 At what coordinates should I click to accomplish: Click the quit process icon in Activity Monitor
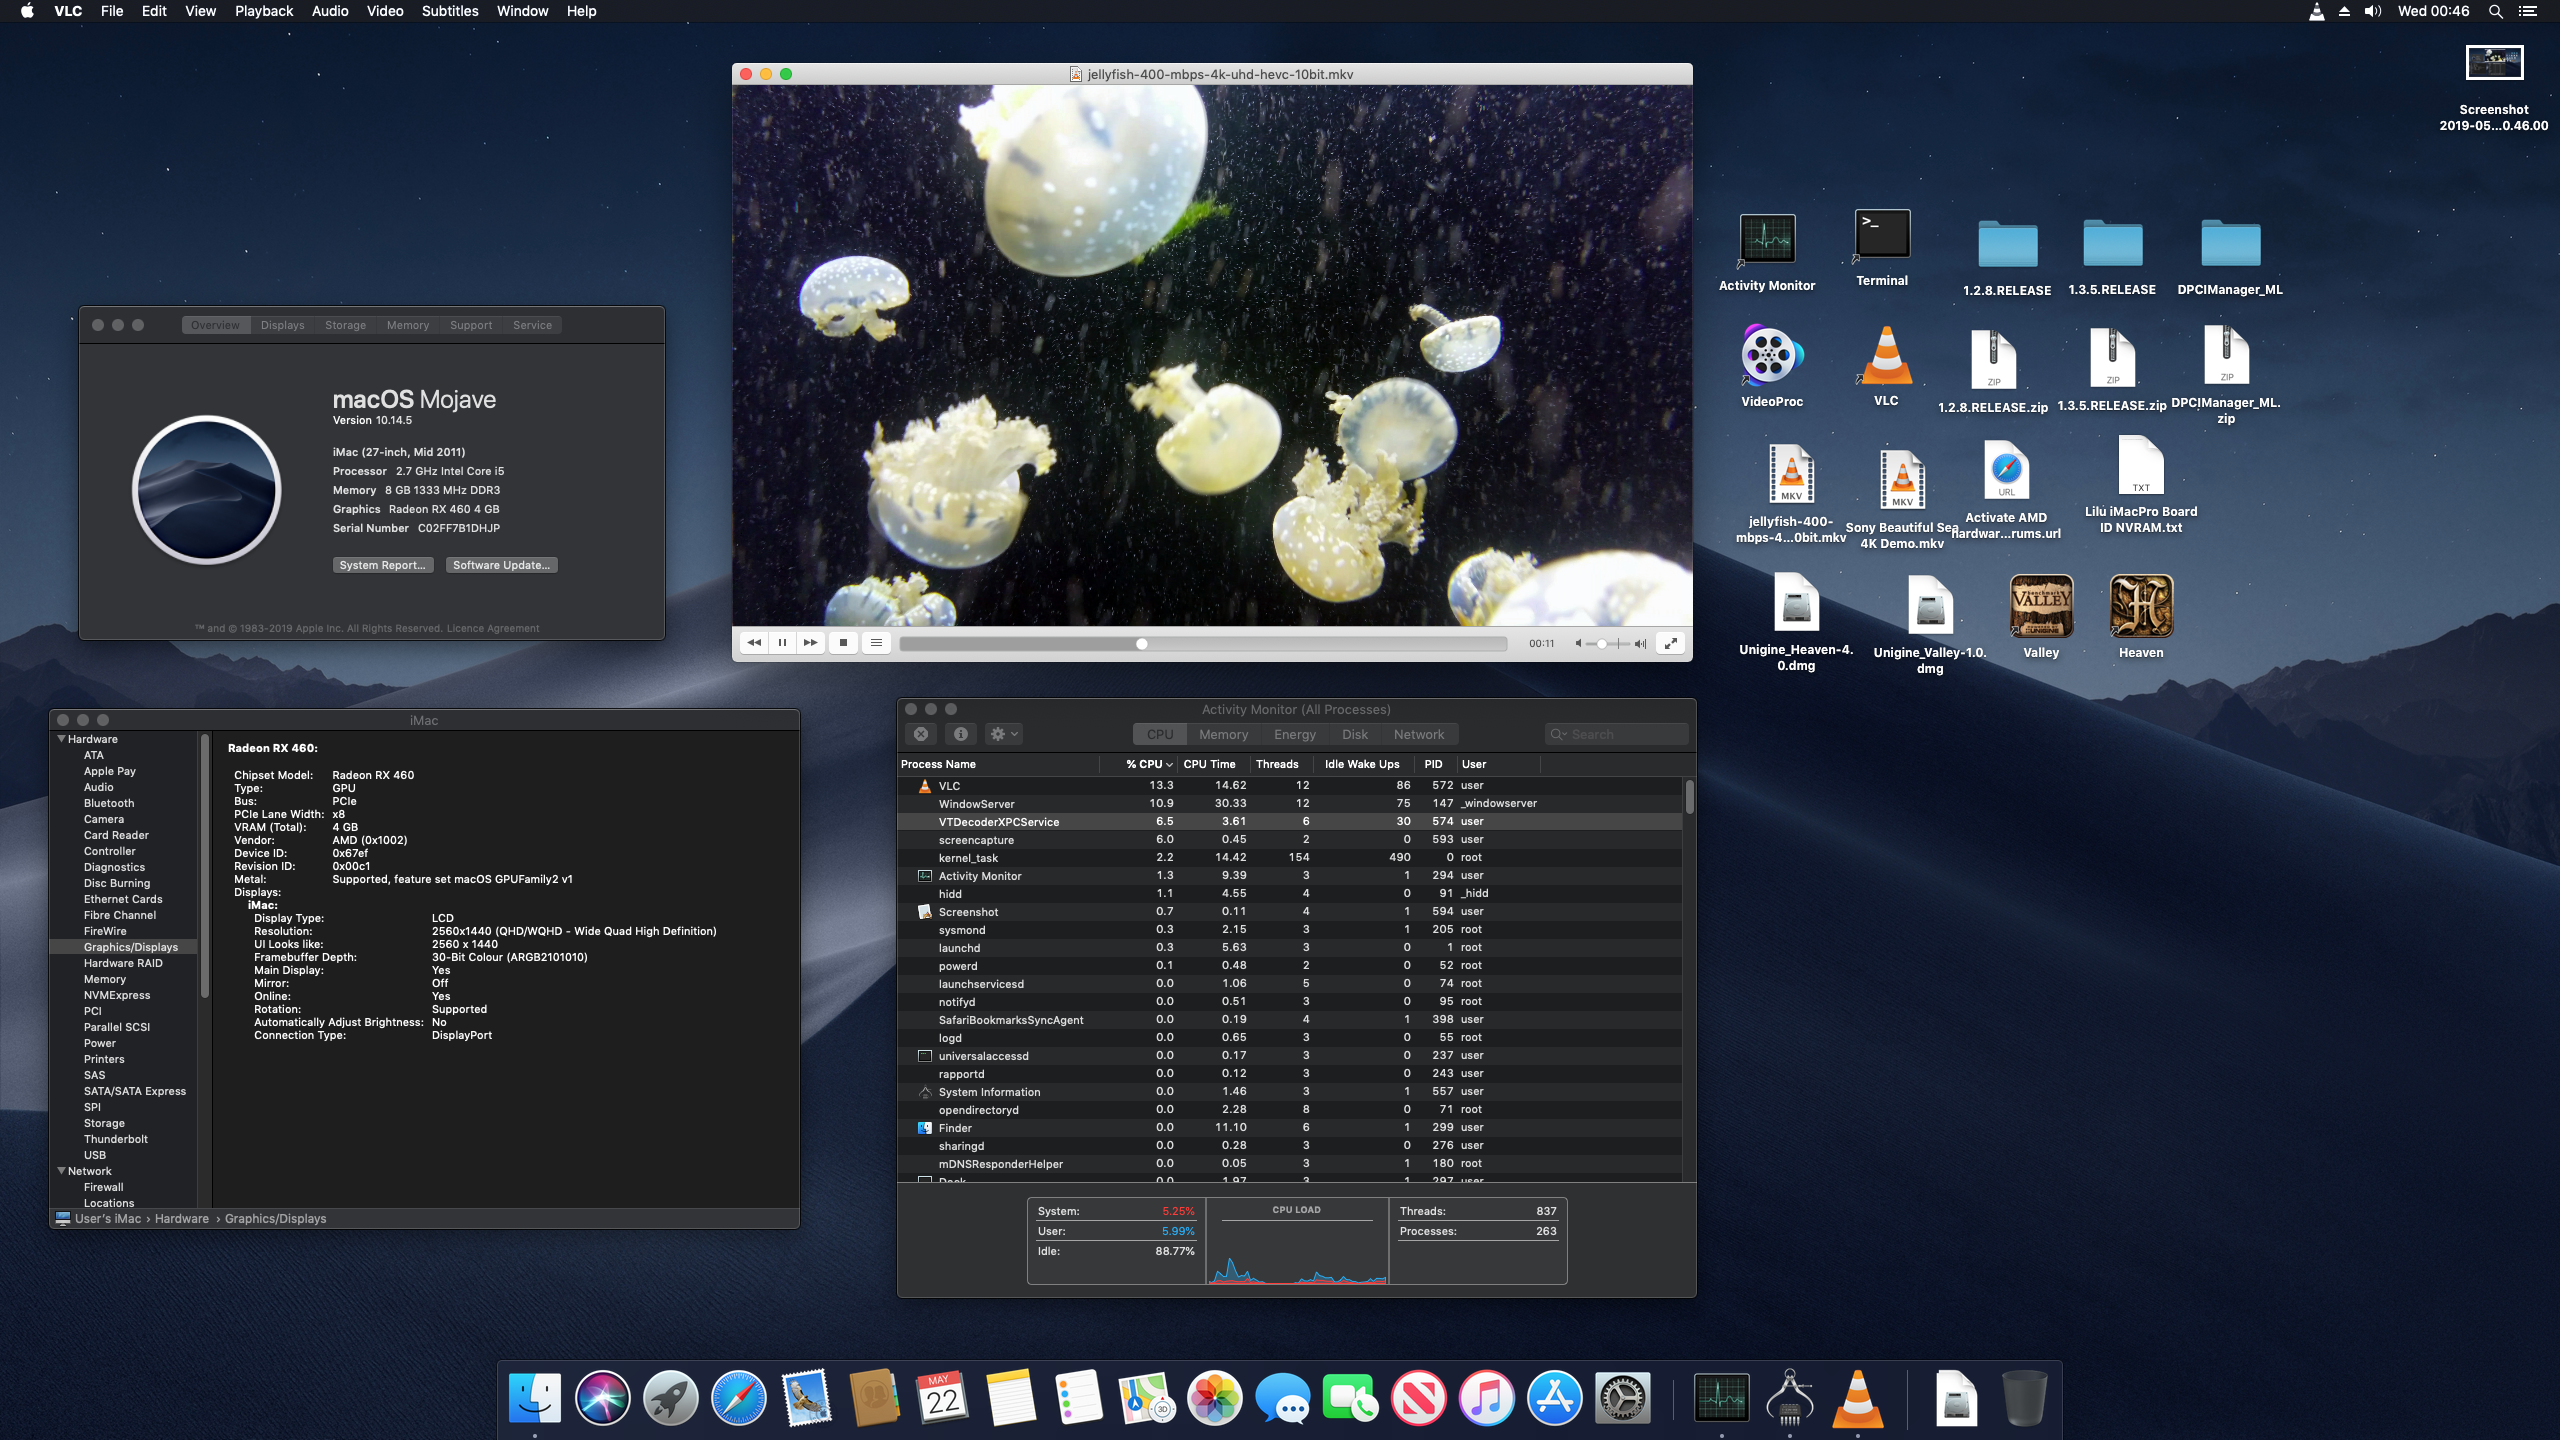click(921, 734)
